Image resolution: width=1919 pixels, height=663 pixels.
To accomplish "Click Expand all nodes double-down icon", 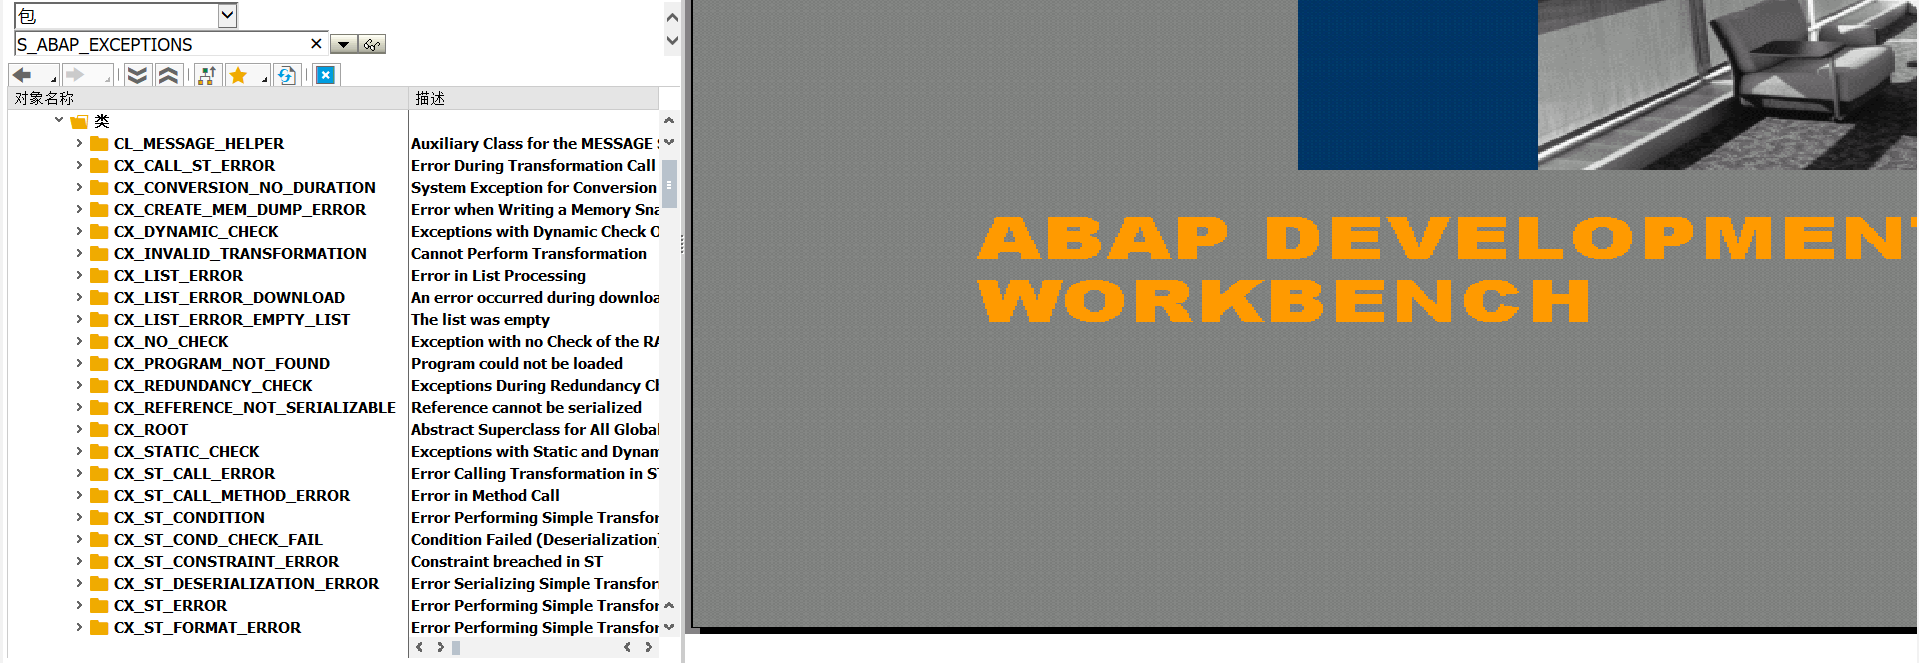I will 138,75.
